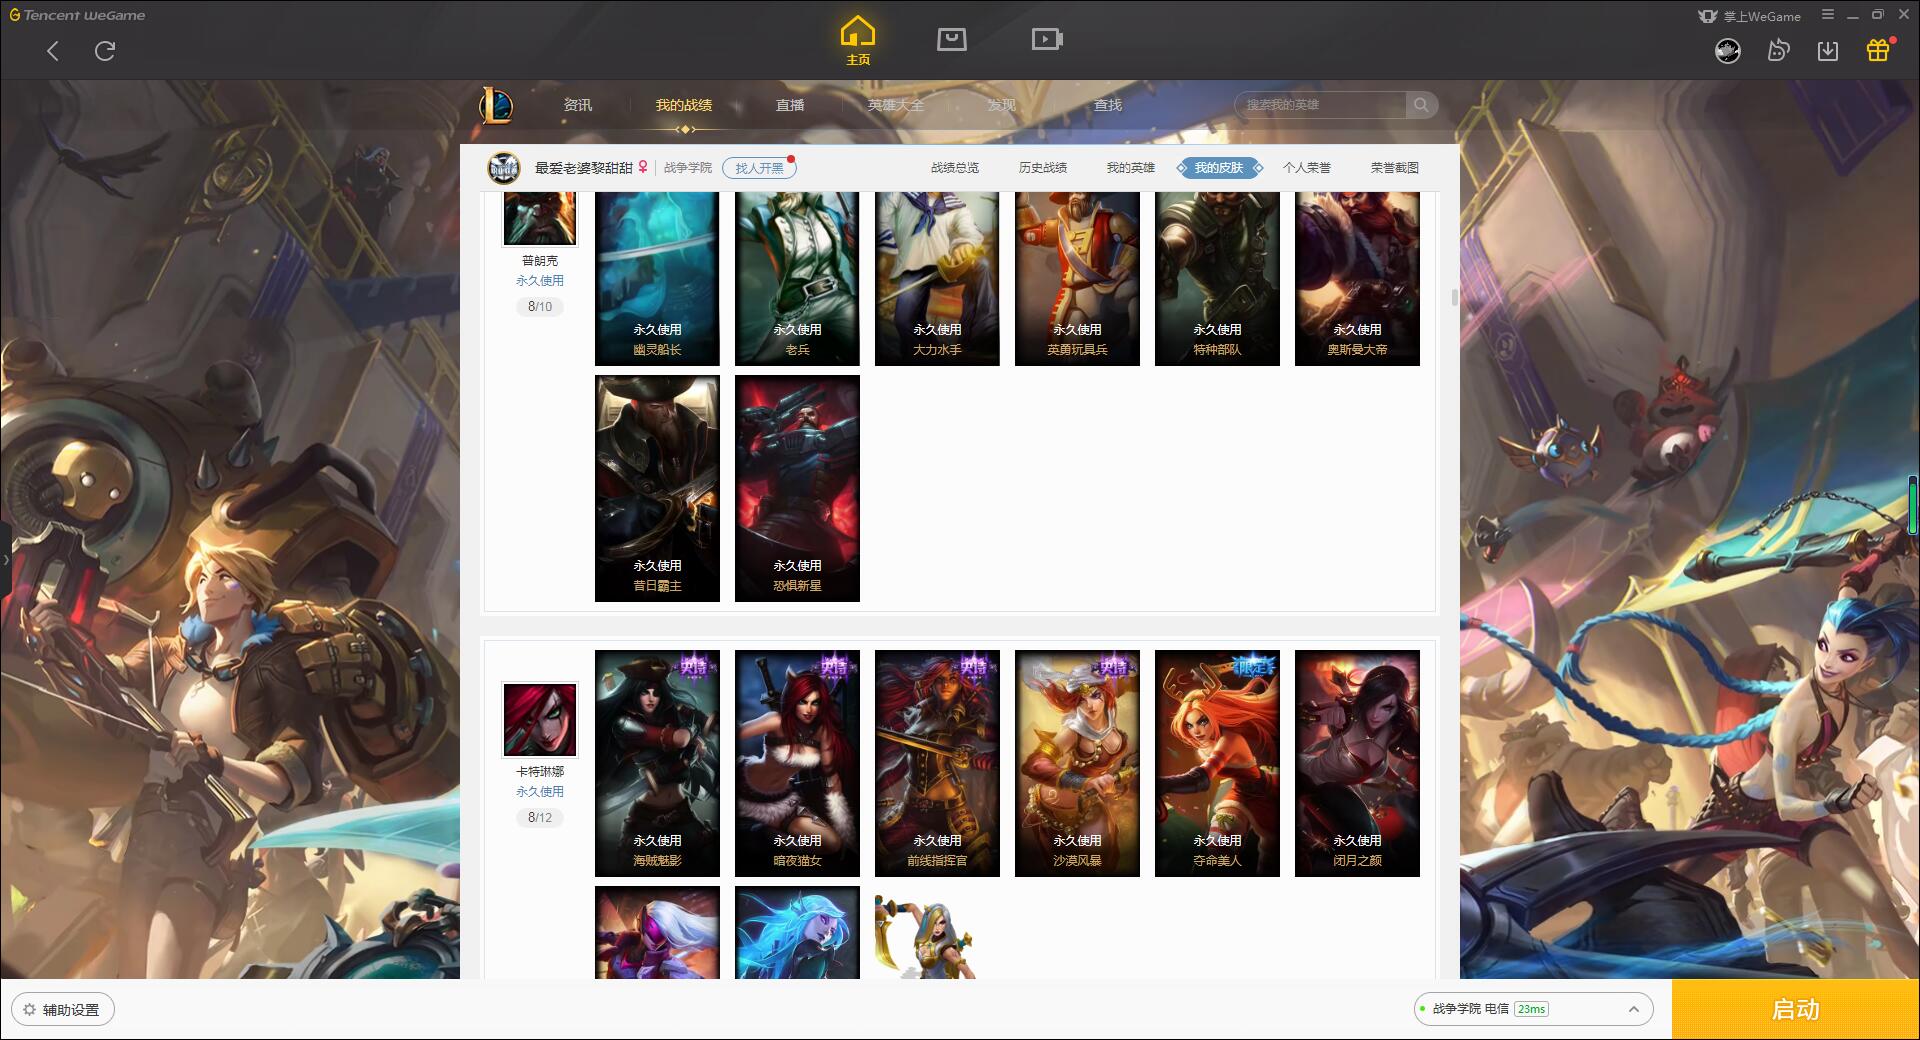Click the Tencent WeGame logo

[77, 15]
